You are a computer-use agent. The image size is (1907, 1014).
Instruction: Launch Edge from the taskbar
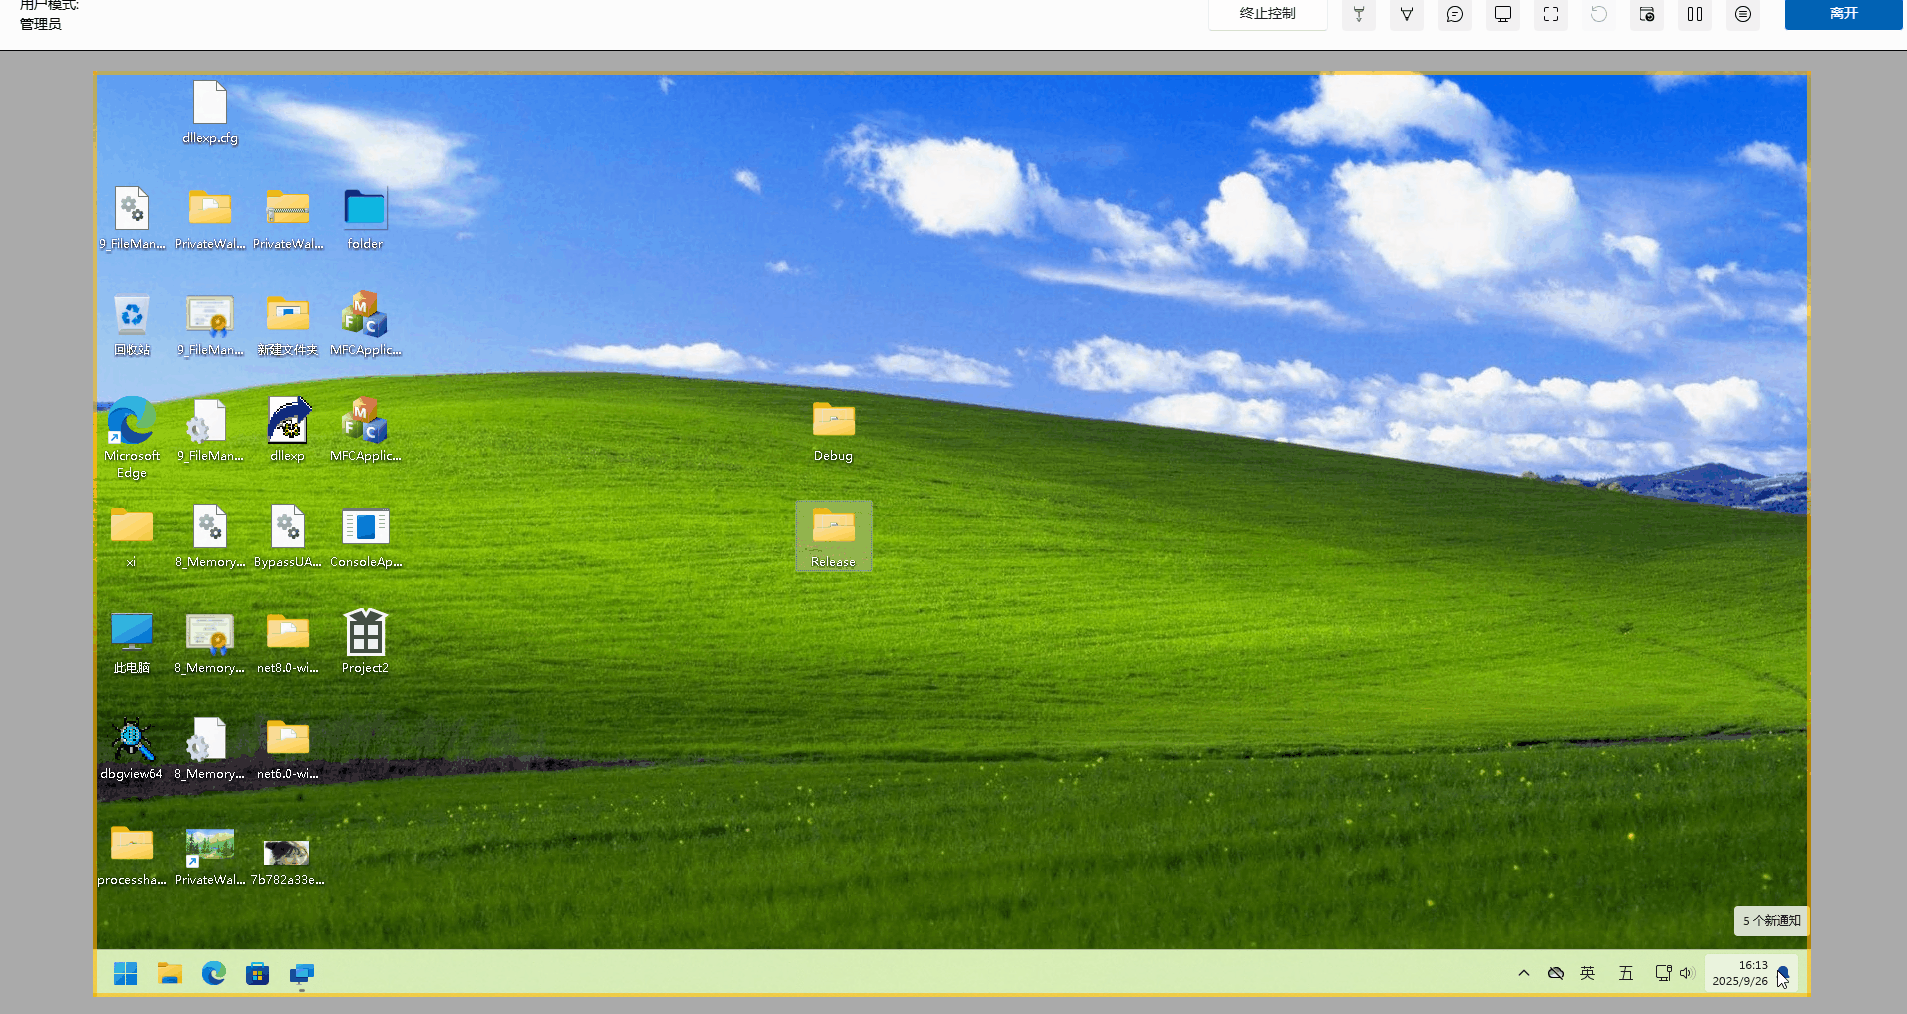[x=214, y=973]
